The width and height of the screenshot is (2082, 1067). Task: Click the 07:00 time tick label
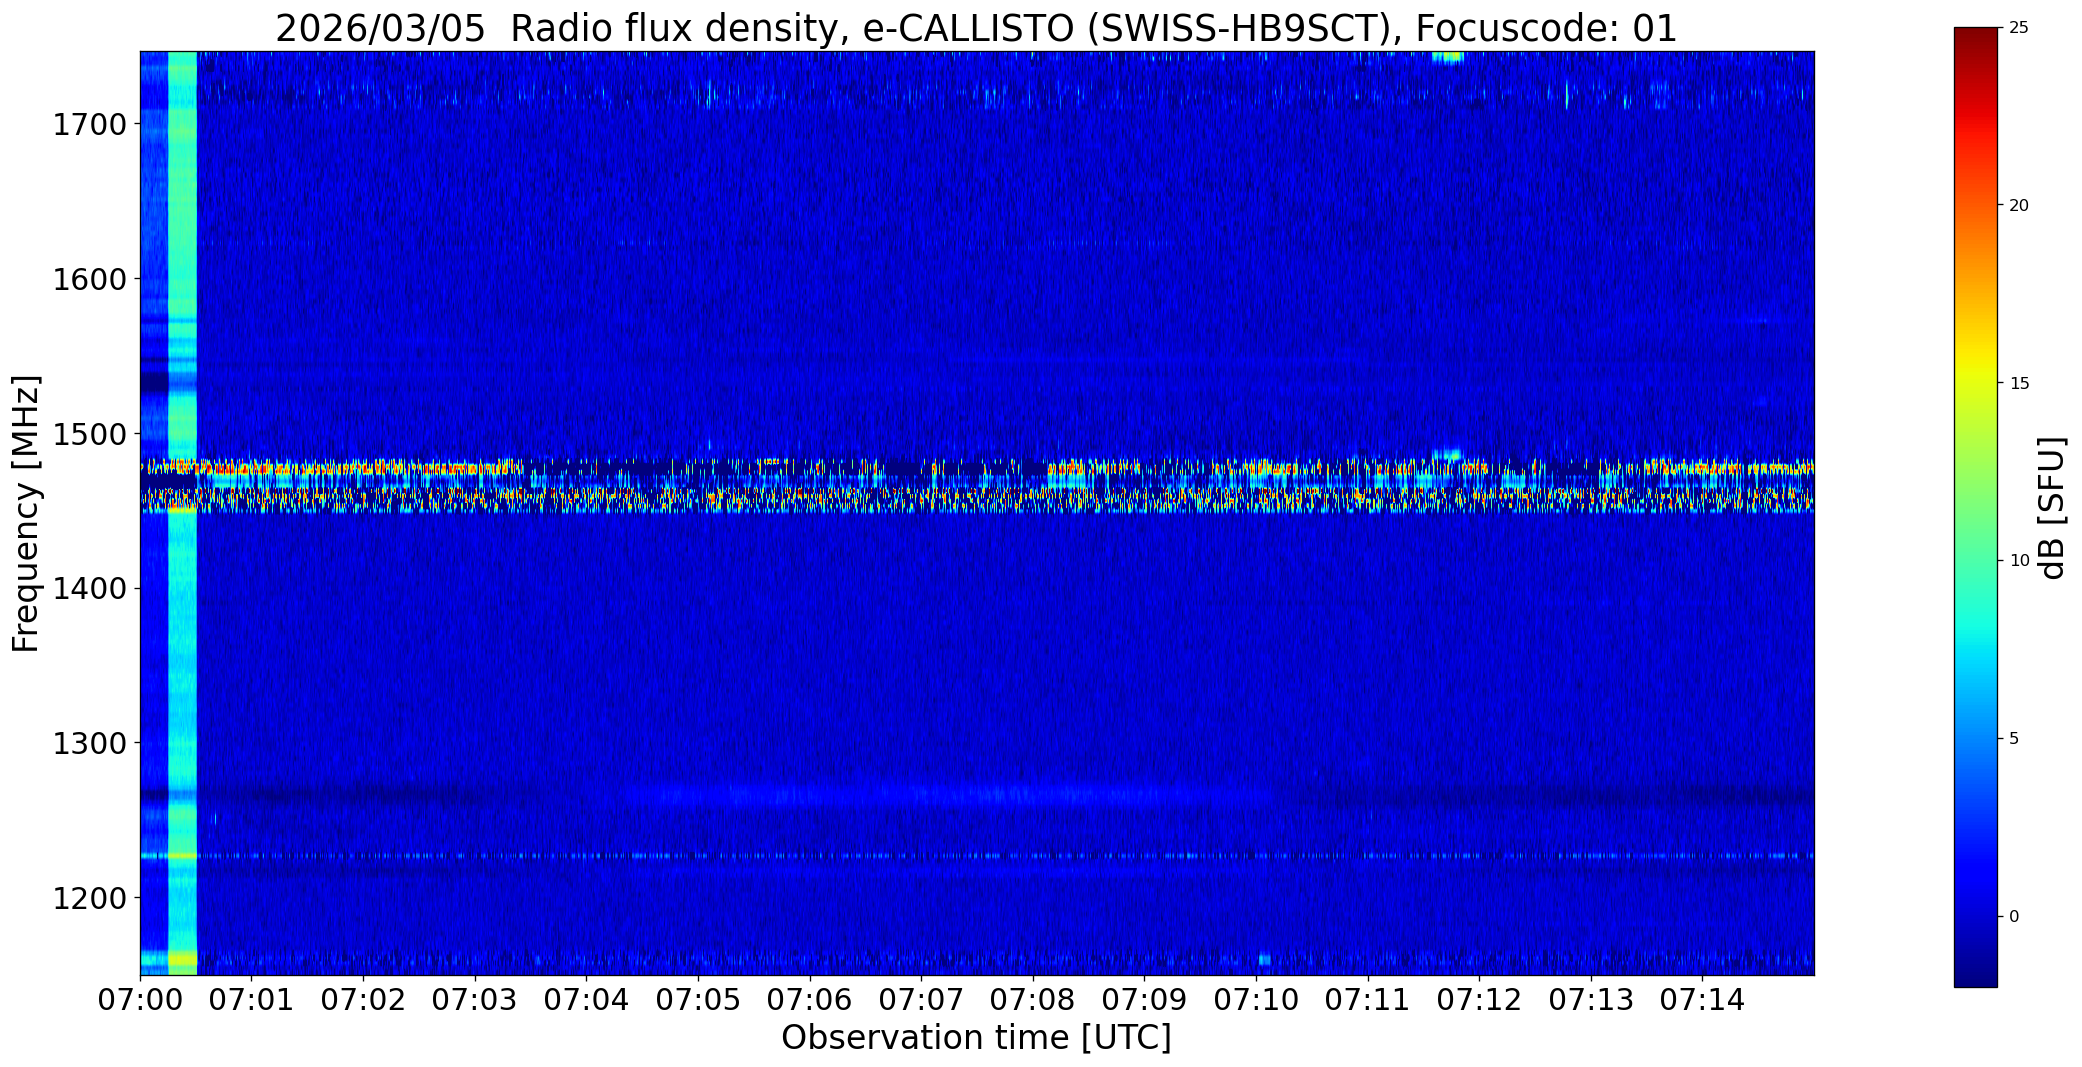140,1000
